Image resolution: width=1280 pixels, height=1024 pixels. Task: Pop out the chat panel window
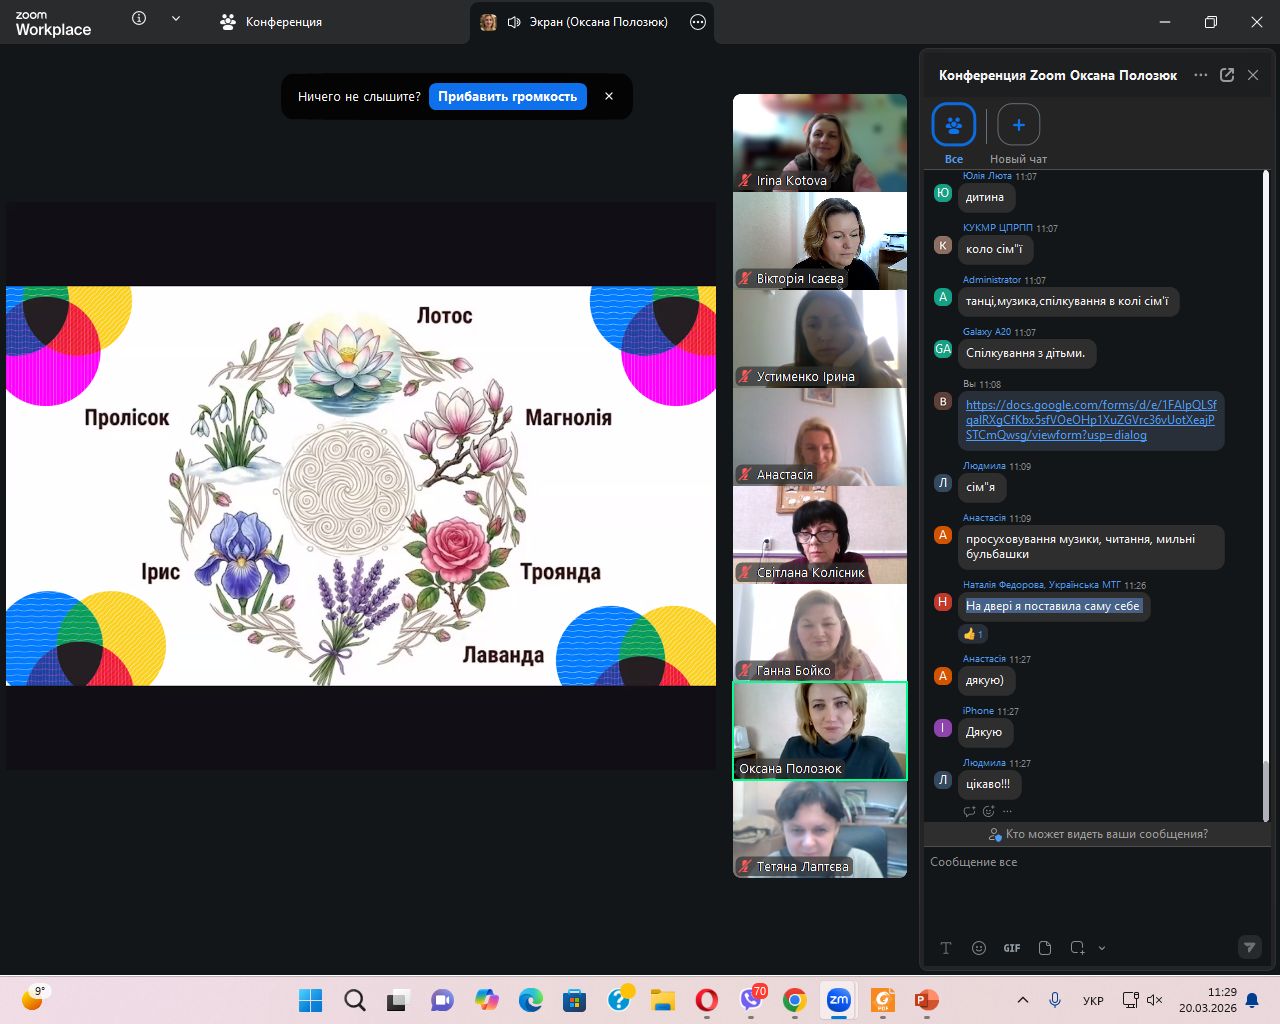click(1227, 75)
